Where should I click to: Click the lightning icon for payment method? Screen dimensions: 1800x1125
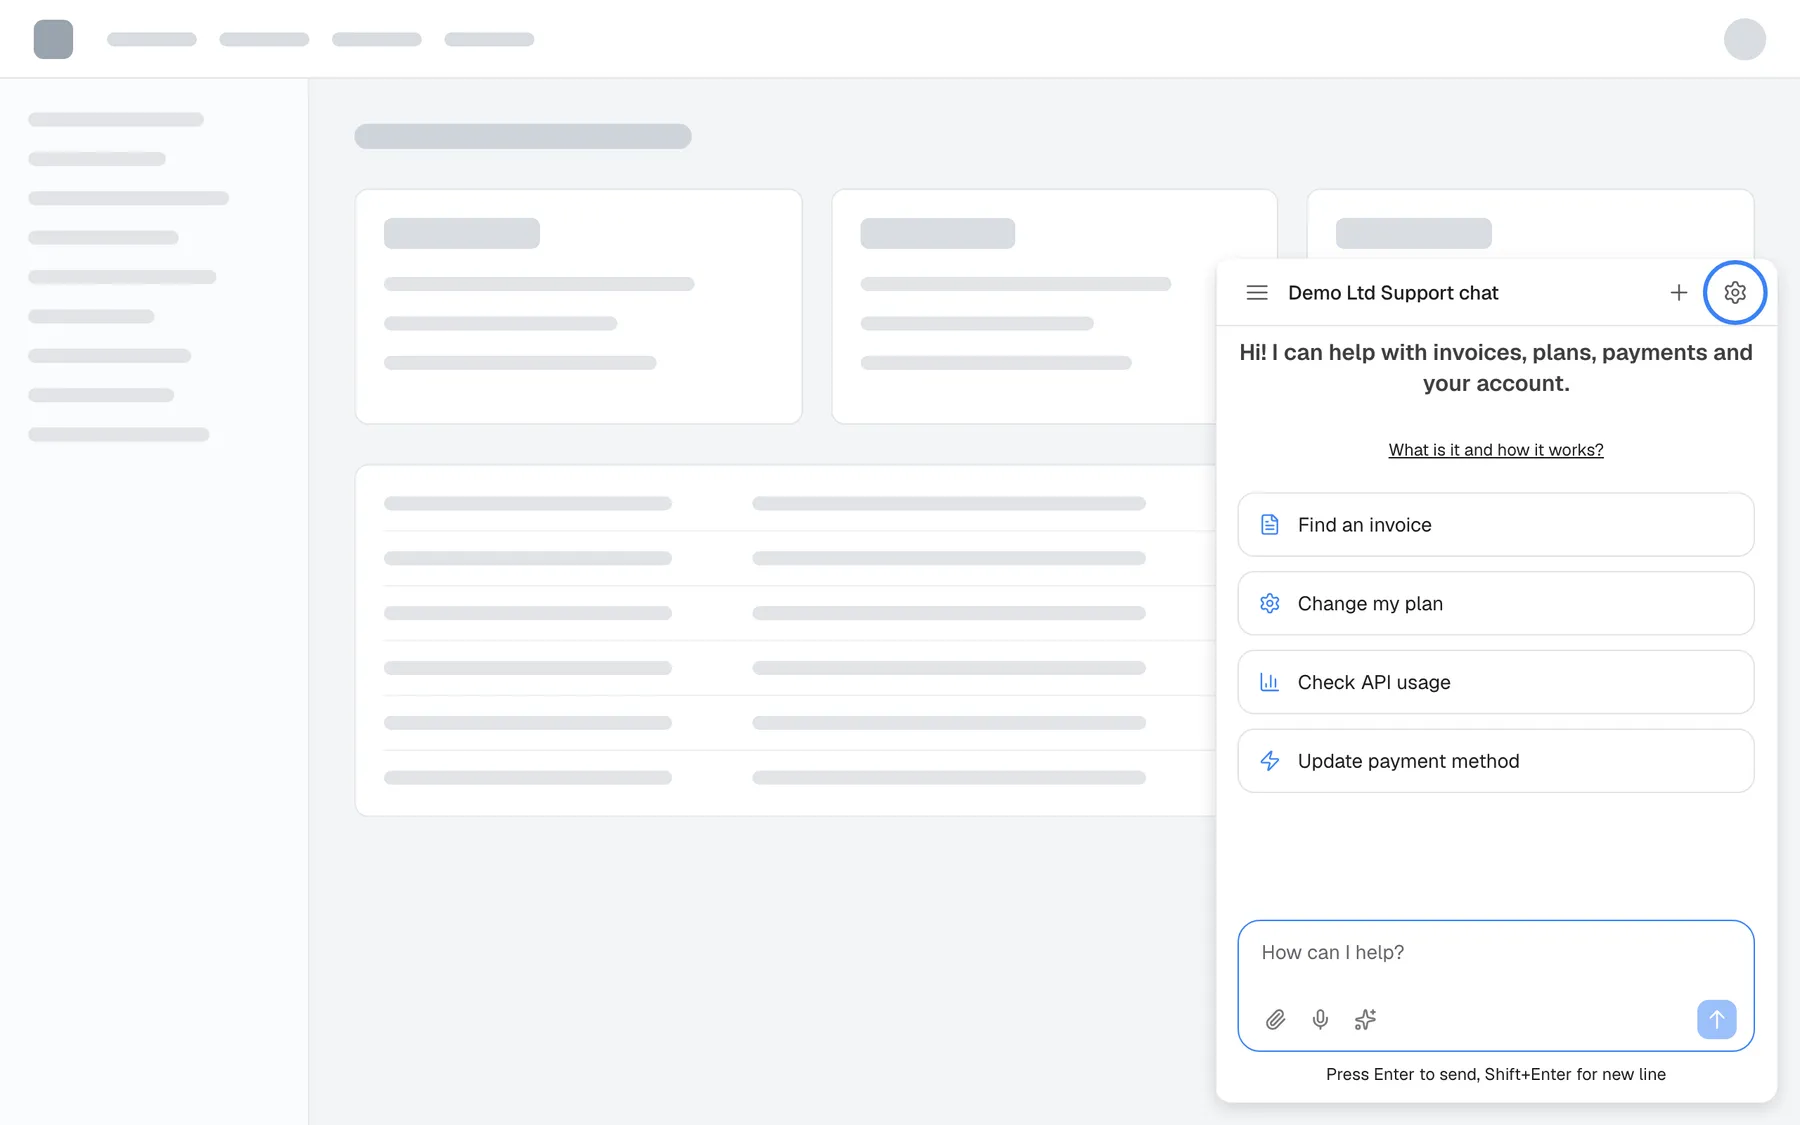point(1270,761)
